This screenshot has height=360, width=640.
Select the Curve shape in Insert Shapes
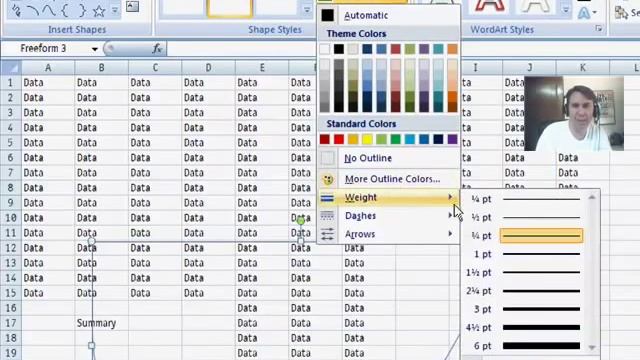[49, 11]
